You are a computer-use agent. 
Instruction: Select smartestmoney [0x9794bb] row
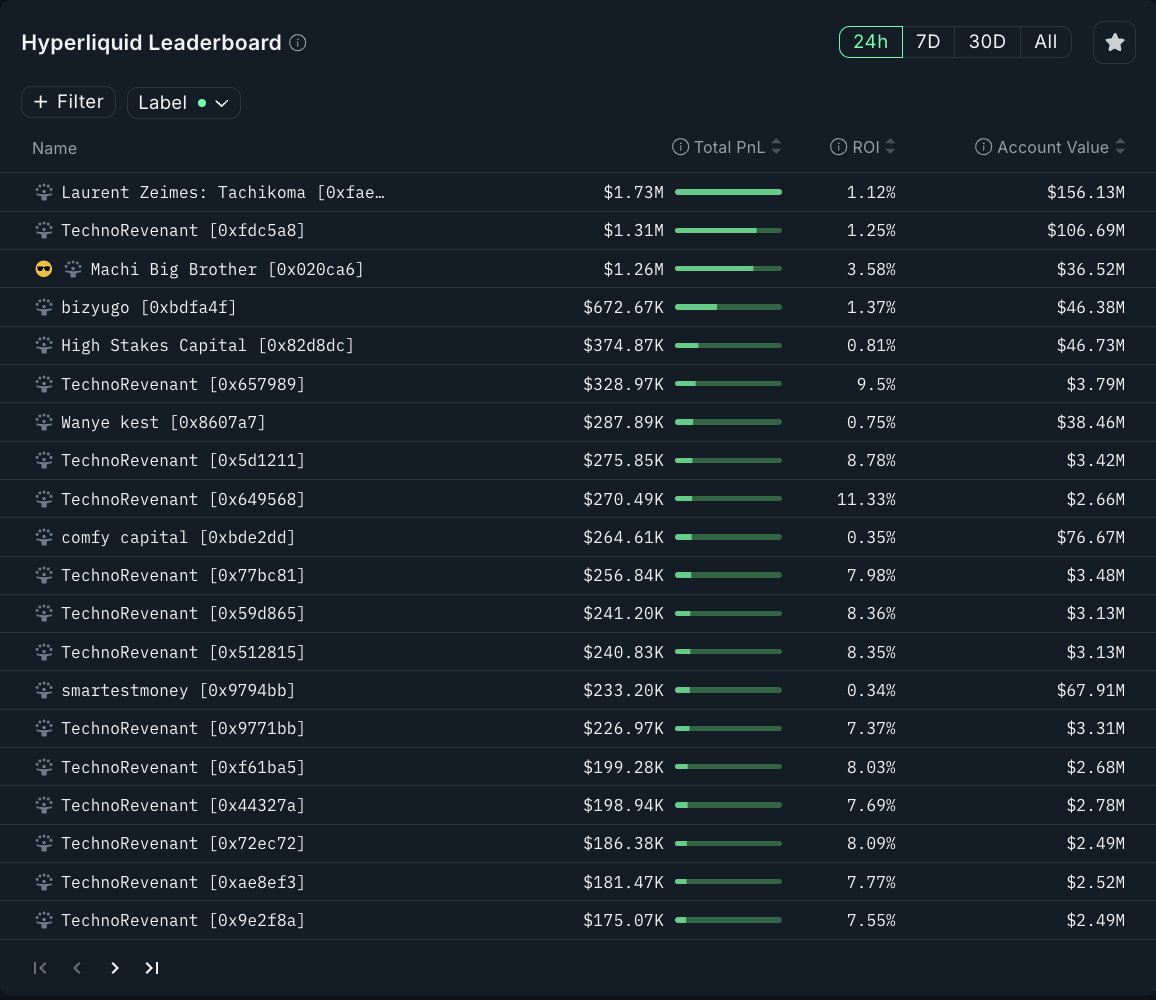[578, 690]
